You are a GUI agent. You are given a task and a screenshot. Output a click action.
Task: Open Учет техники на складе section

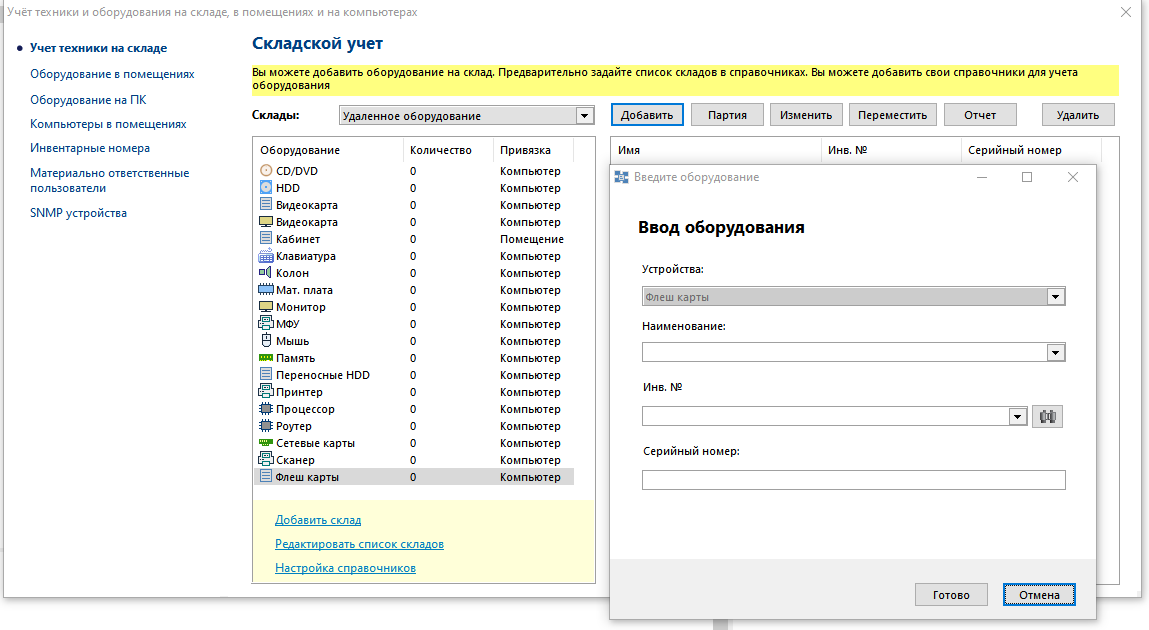point(98,48)
